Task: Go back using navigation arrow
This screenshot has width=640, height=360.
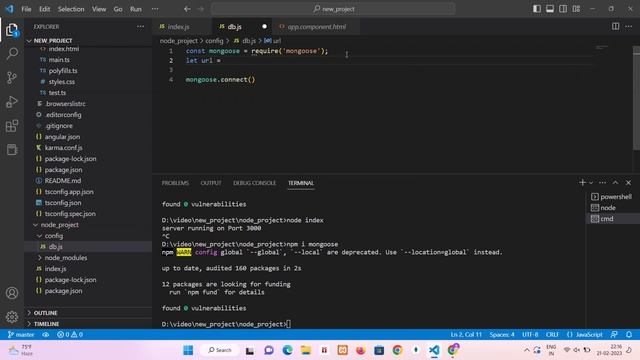Action: (187, 9)
